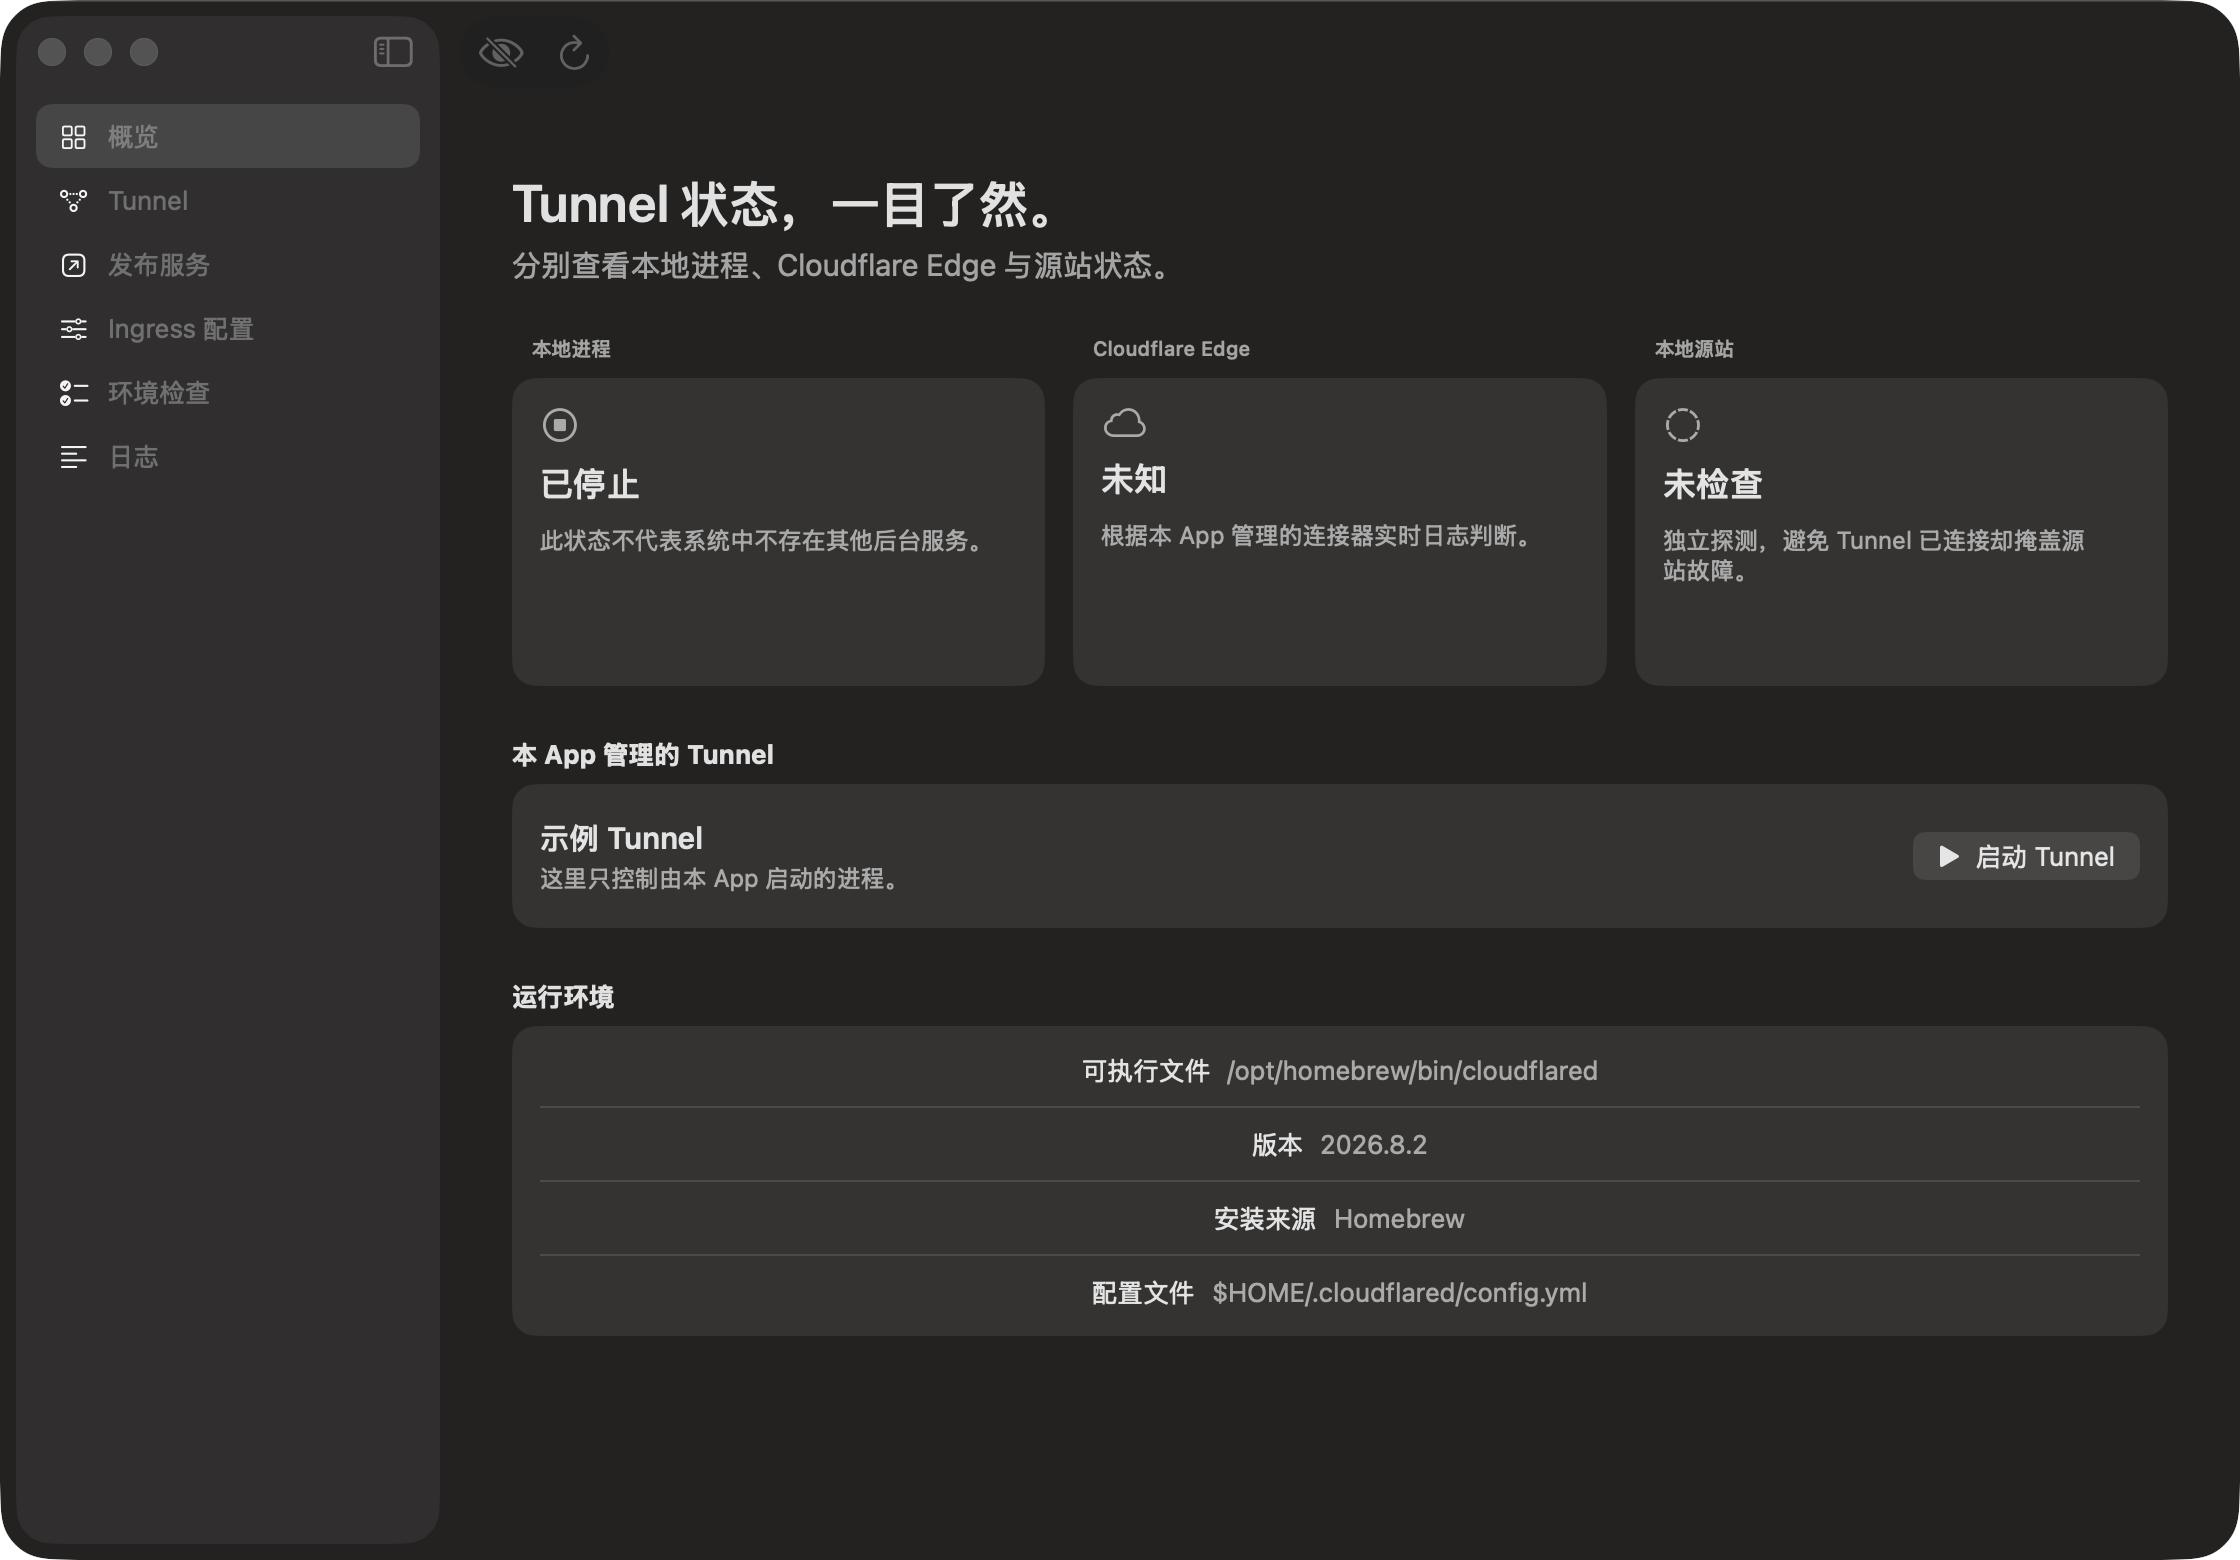
Task: Start the tunnel with 启动 Tunnel button
Action: pyautogui.click(x=2026, y=856)
